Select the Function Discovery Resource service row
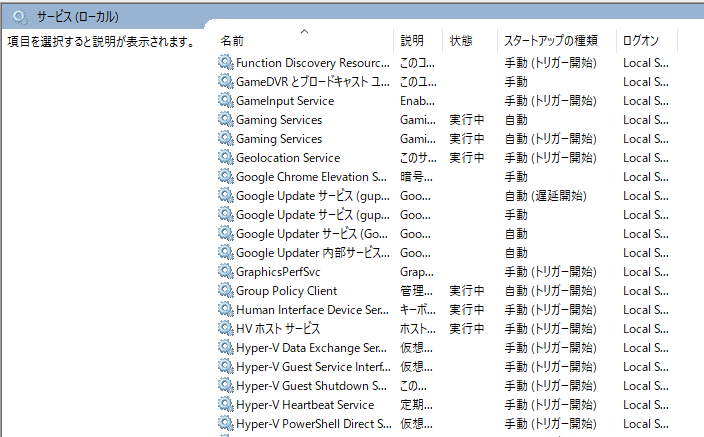 447,62
